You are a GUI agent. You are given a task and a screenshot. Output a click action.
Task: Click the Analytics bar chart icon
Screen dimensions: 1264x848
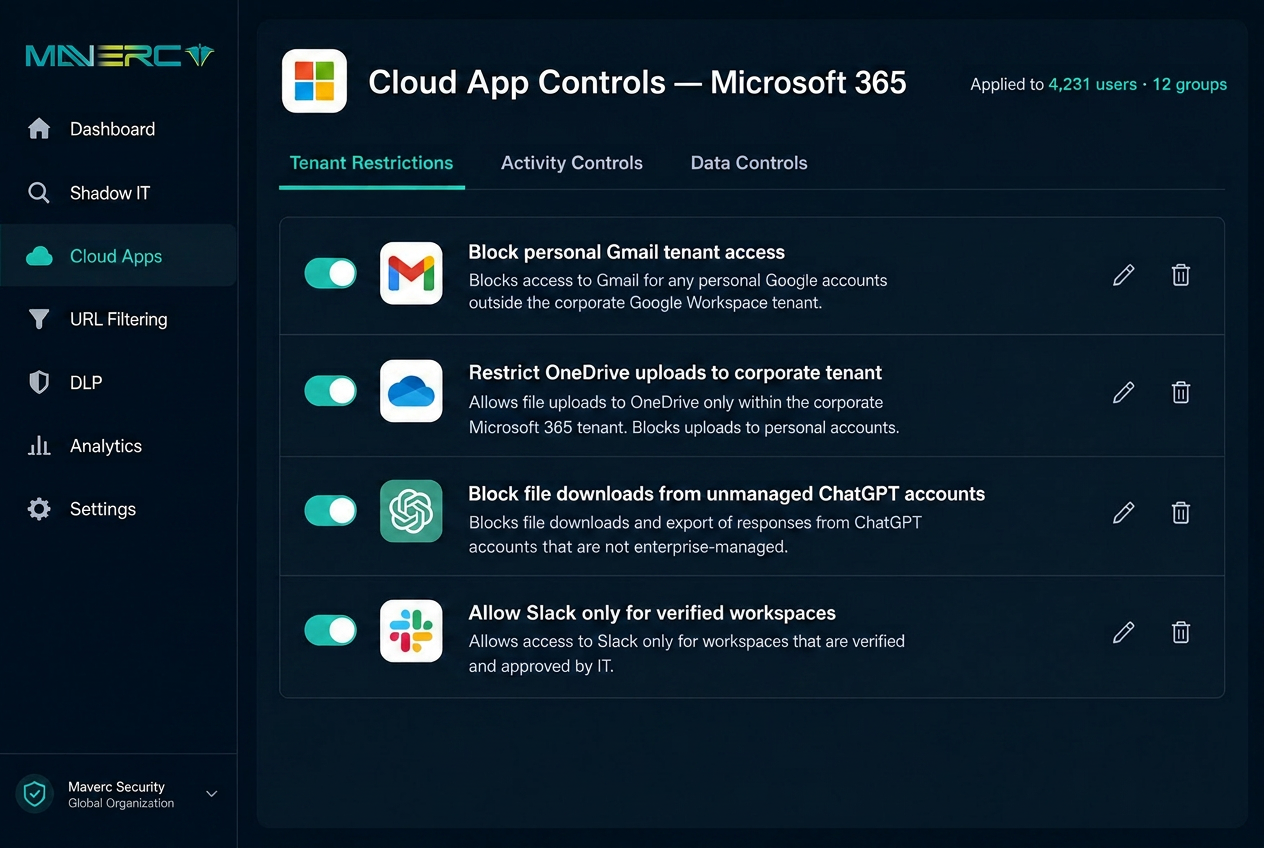click(x=39, y=446)
